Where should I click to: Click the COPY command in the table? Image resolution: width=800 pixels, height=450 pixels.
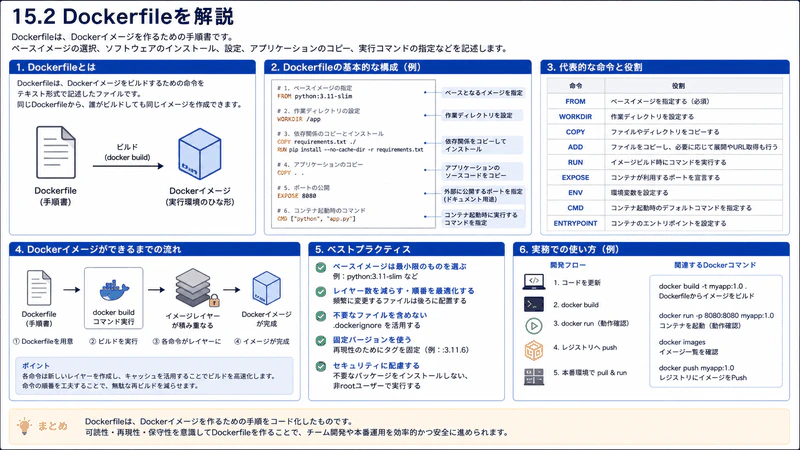pos(576,132)
